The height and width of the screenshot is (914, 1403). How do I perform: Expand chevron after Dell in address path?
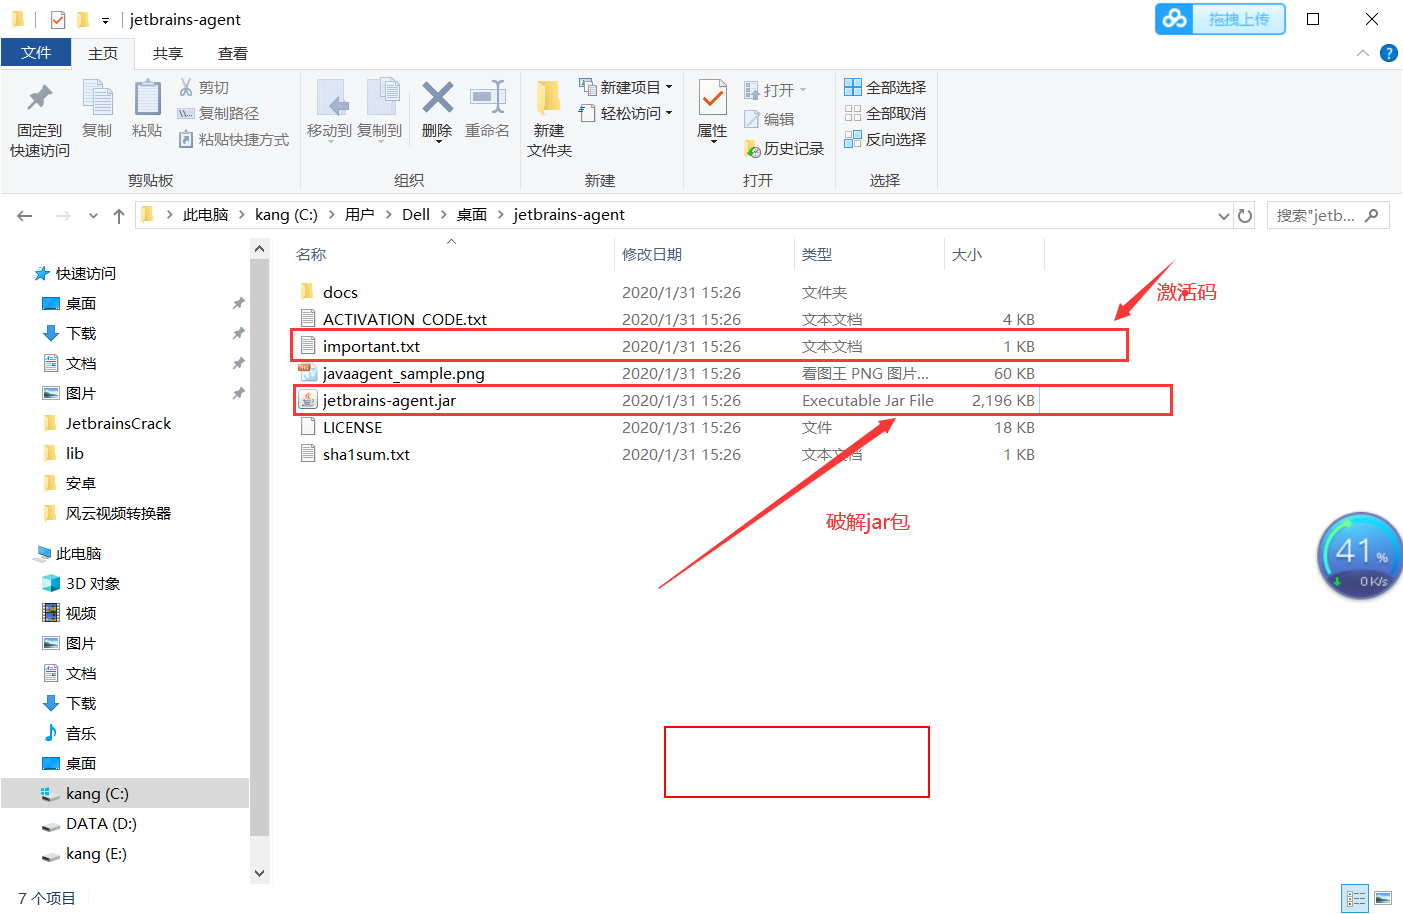pyautogui.click(x=443, y=215)
